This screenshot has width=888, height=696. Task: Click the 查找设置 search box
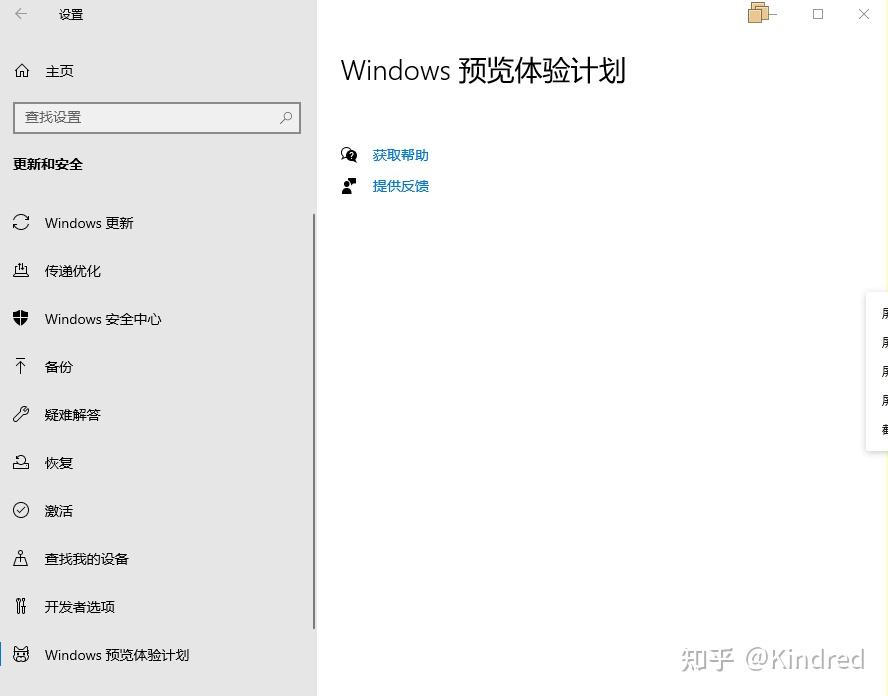(x=157, y=118)
